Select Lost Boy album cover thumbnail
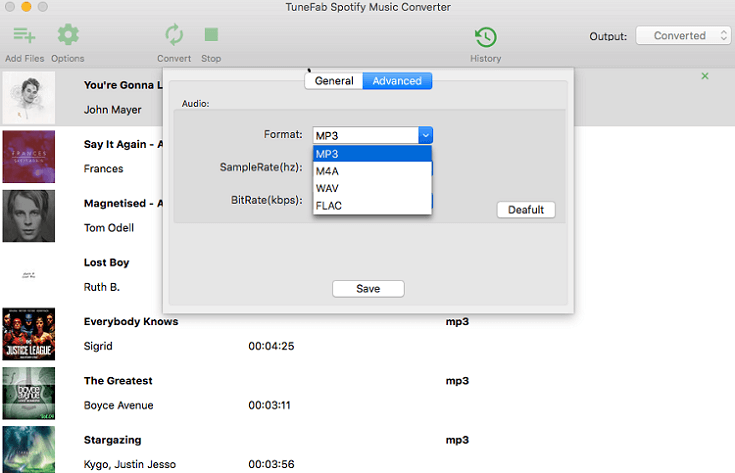 (29, 275)
